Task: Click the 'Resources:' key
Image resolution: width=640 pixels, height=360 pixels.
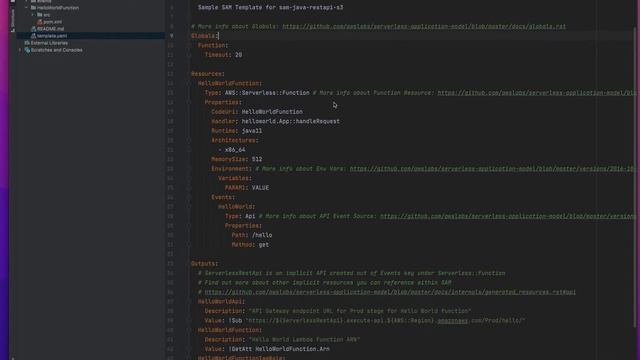Action: (208, 74)
